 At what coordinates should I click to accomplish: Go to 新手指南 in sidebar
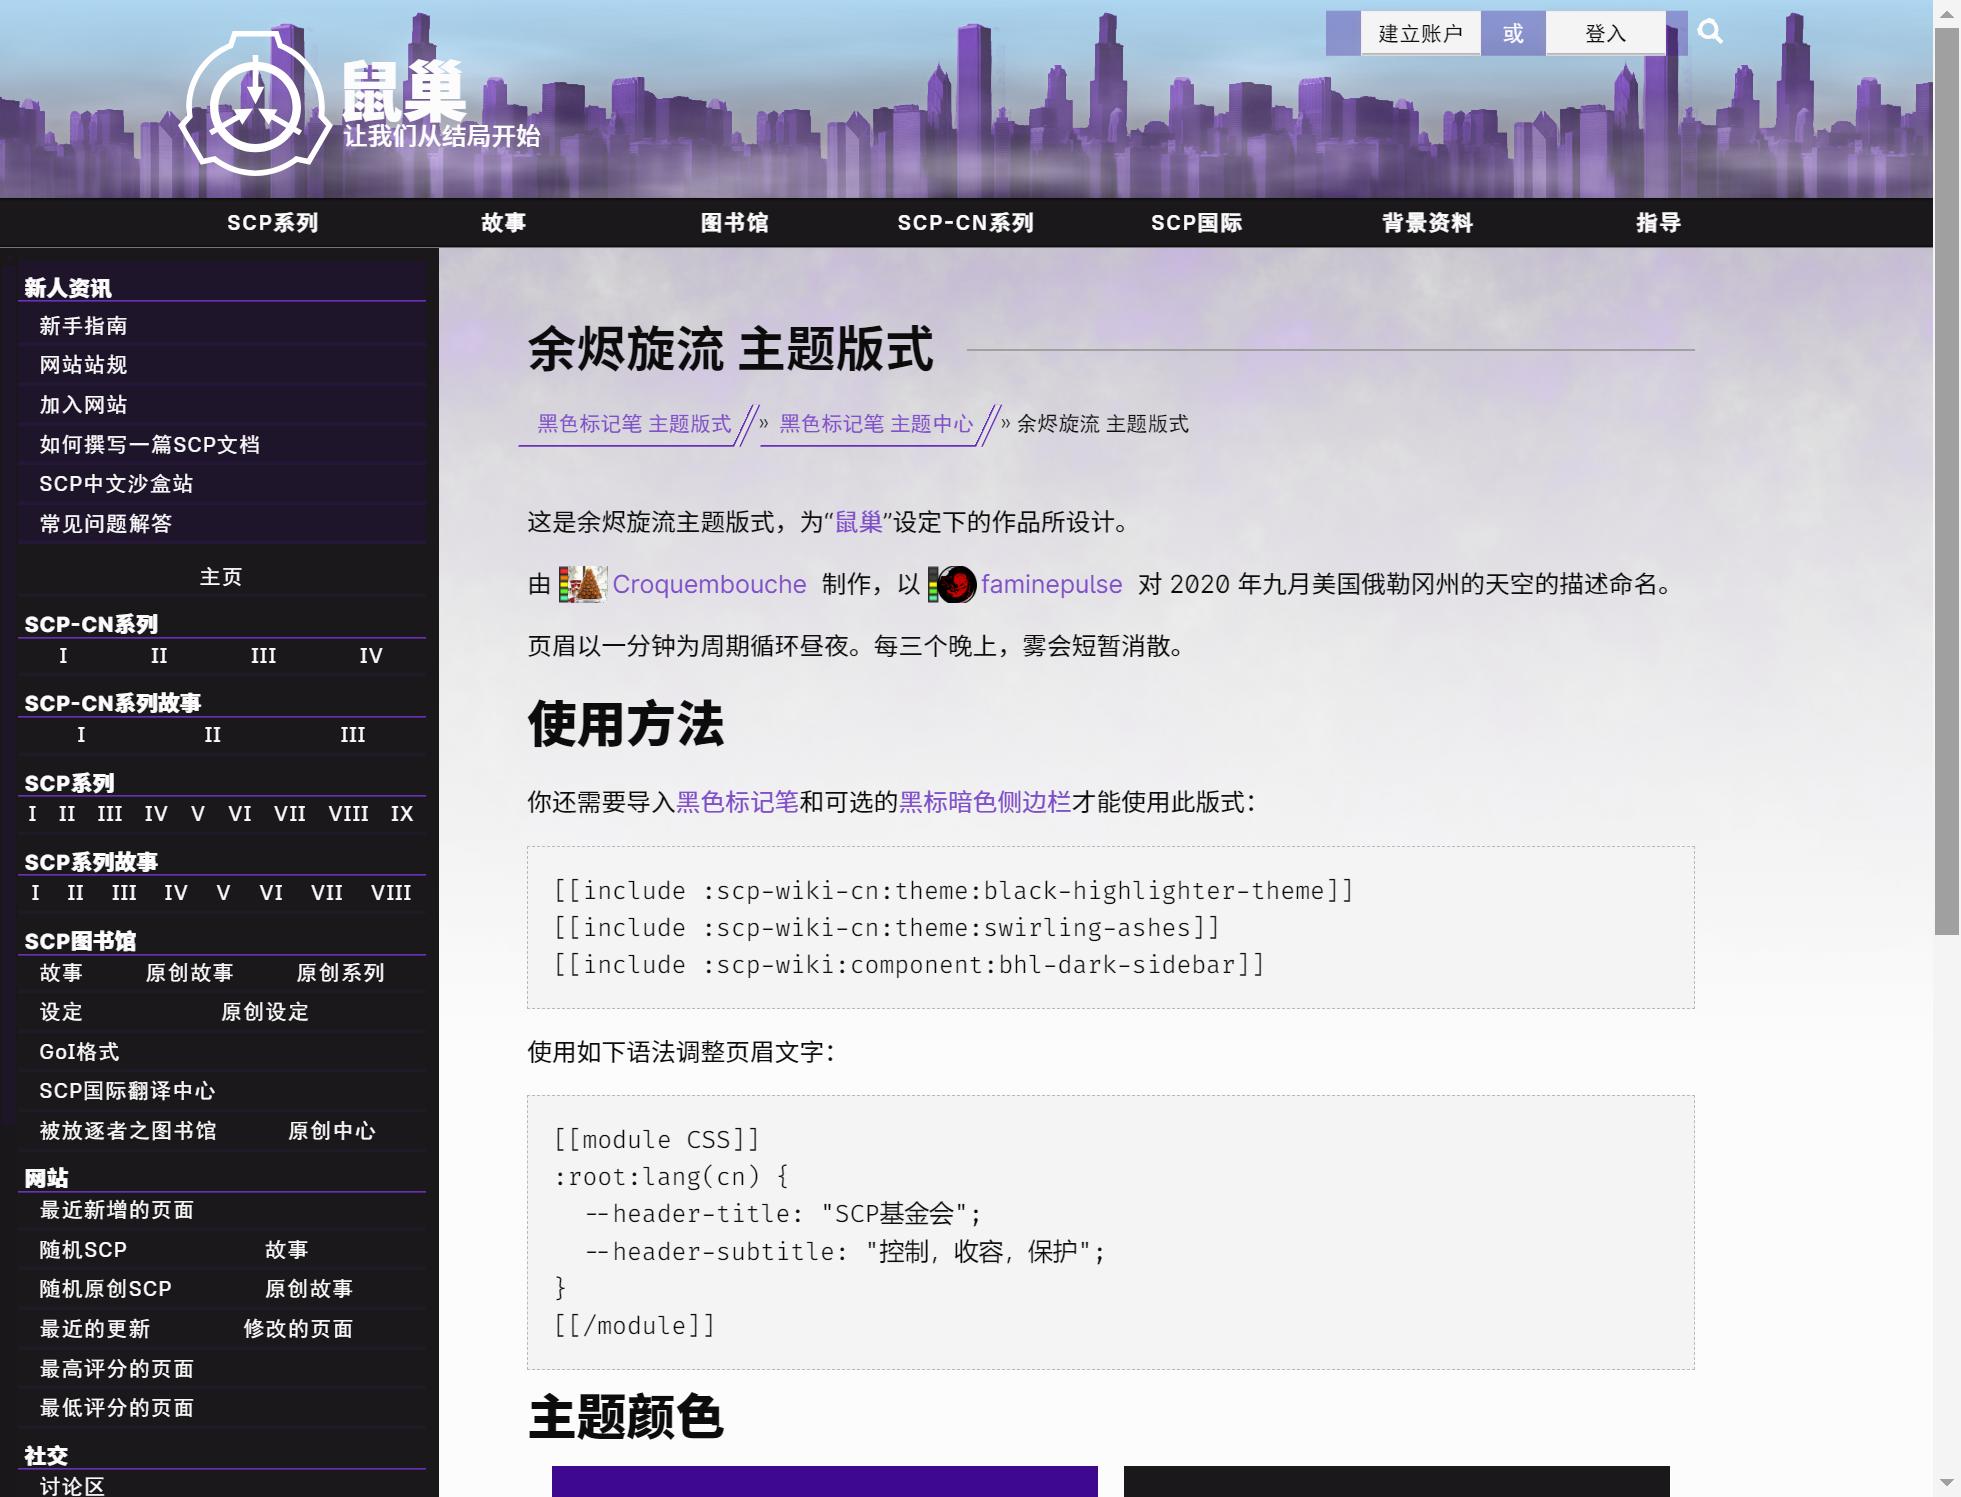pos(83,326)
